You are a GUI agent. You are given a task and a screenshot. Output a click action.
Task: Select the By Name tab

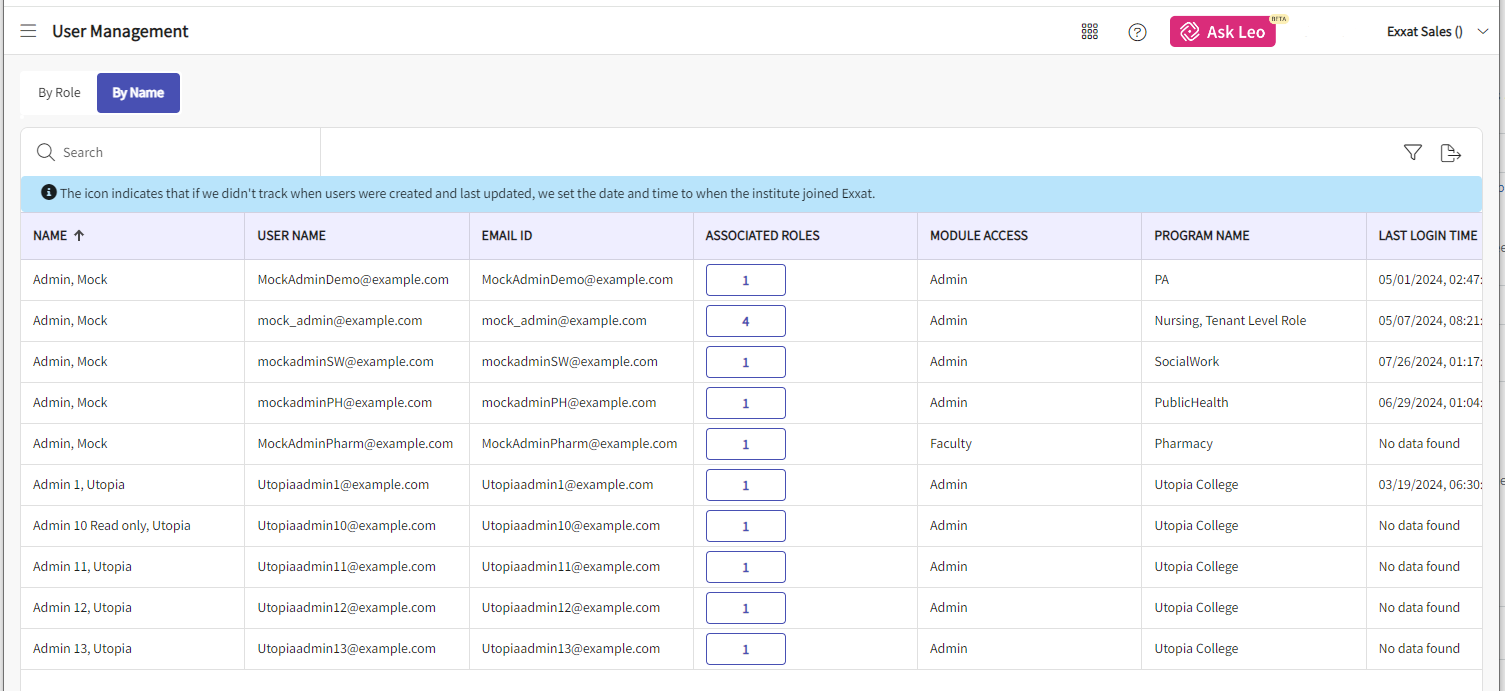click(138, 93)
